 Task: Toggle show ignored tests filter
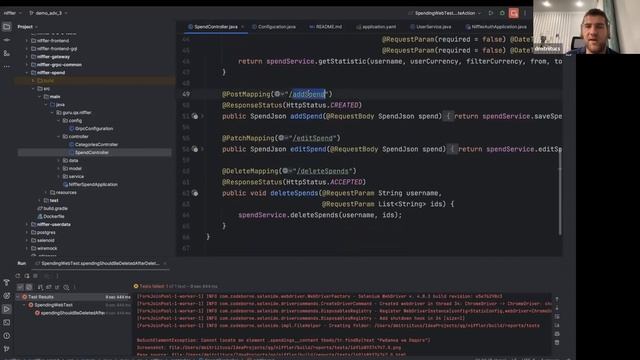pos(29,287)
